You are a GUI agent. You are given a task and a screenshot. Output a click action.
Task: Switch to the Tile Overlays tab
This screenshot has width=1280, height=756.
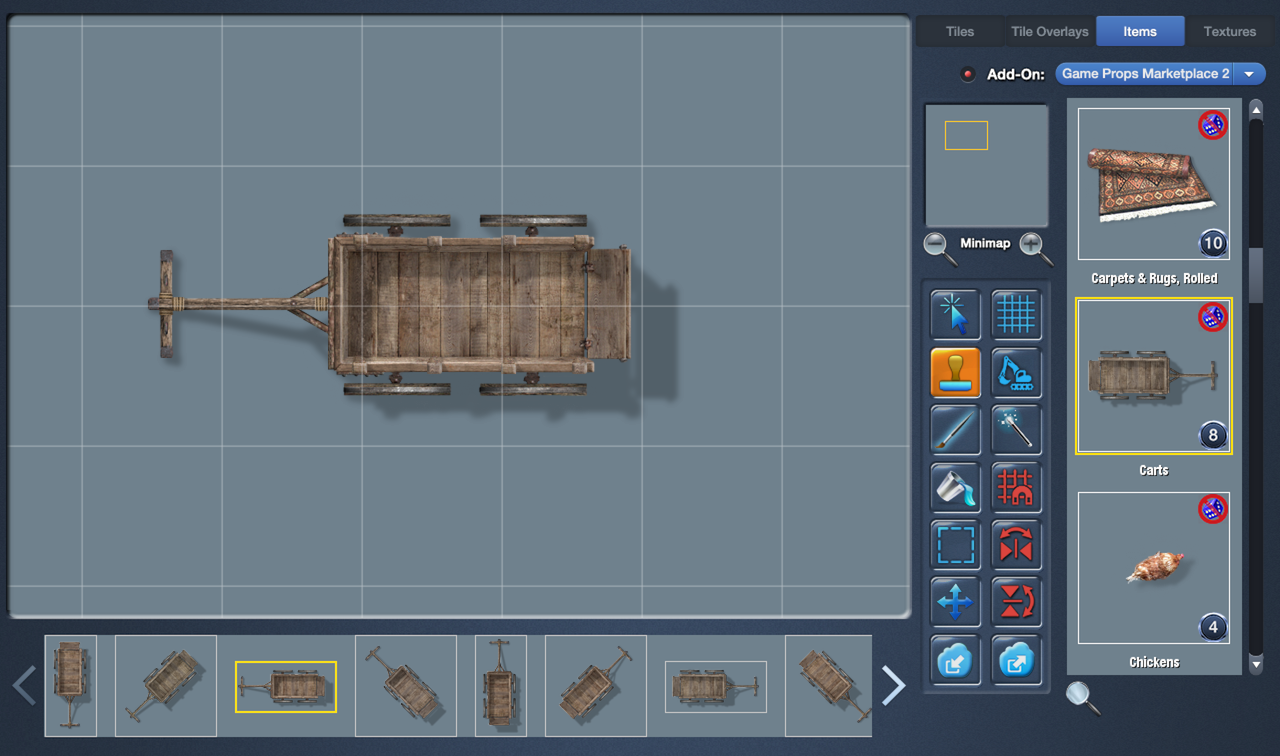pyautogui.click(x=1049, y=31)
